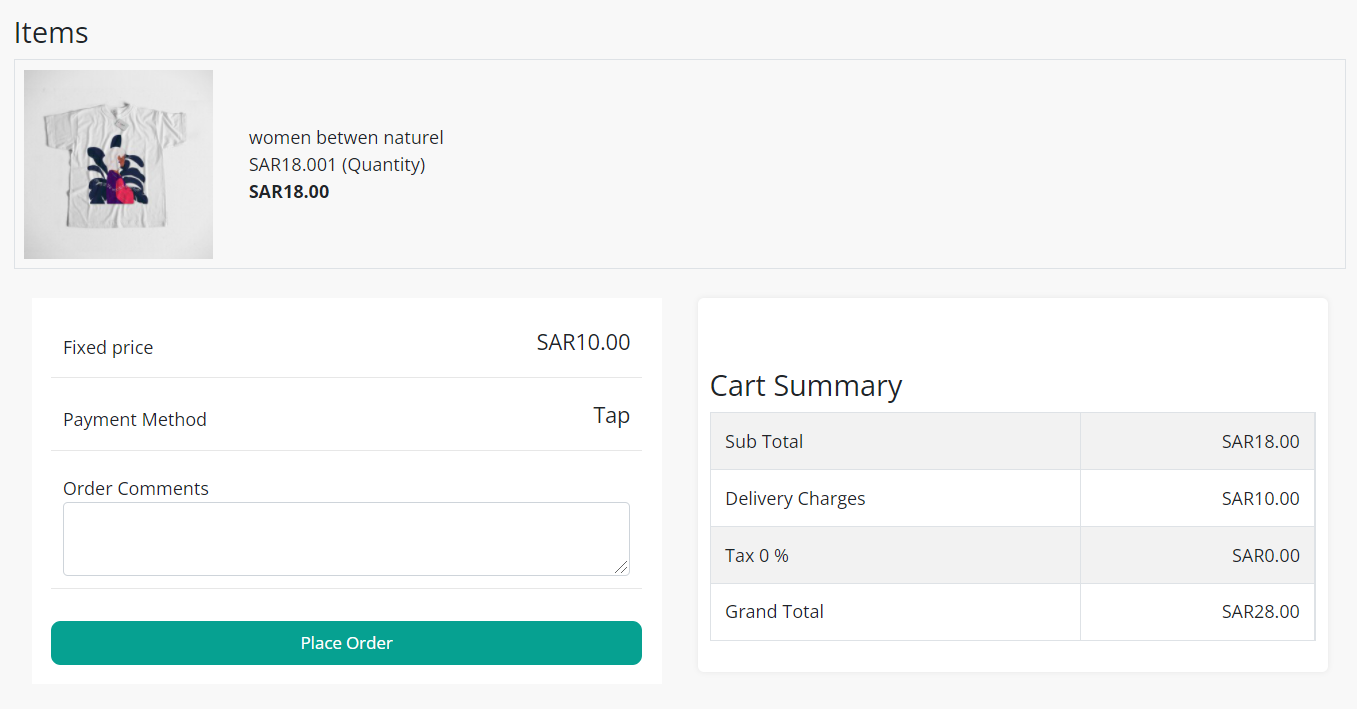The image size is (1357, 709).
Task: Click the SAR0.00 tax amount
Action: [x=1265, y=555]
